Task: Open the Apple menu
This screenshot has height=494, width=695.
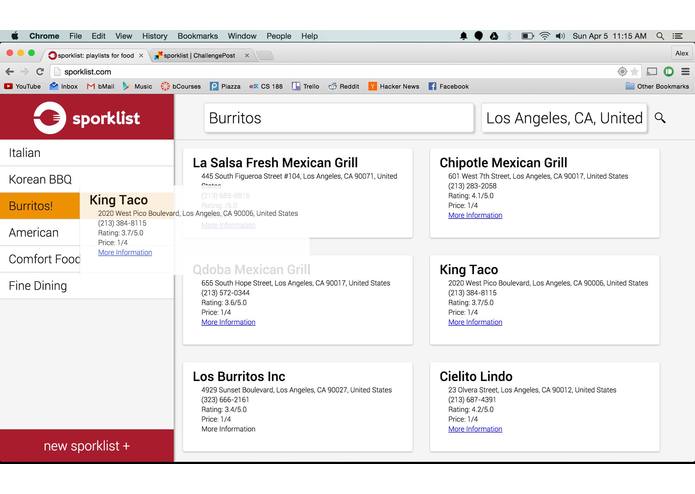Action: 15,36
